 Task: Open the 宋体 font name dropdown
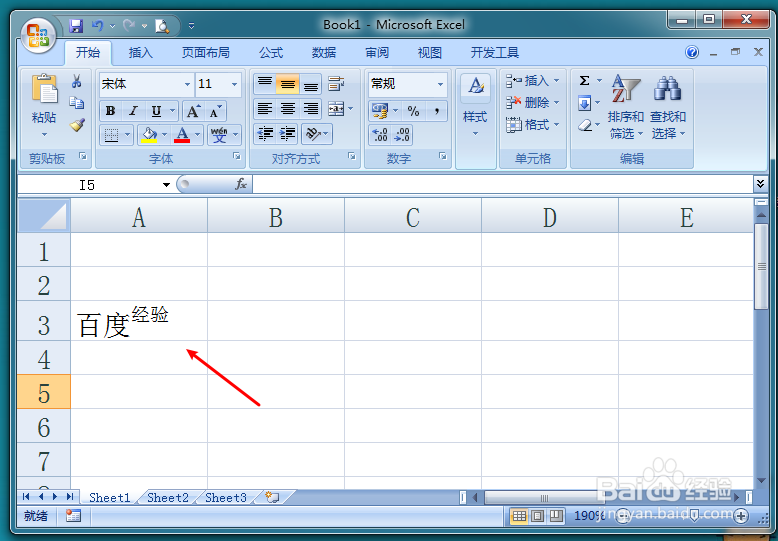188,84
